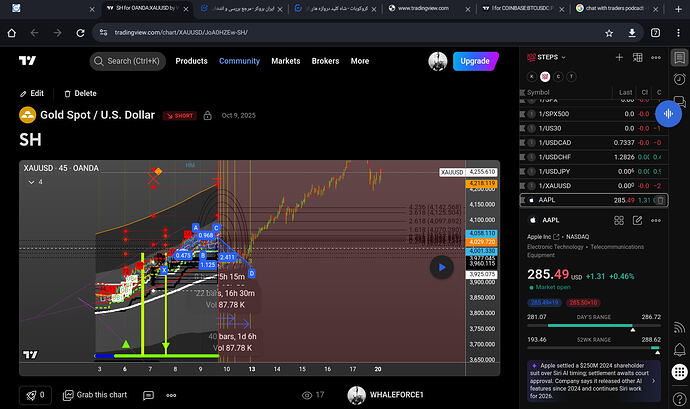Image resolution: width=690 pixels, height=409 pixels.
Task: Select the 1/US30 watchlist row
Action: tap(593, 128)
